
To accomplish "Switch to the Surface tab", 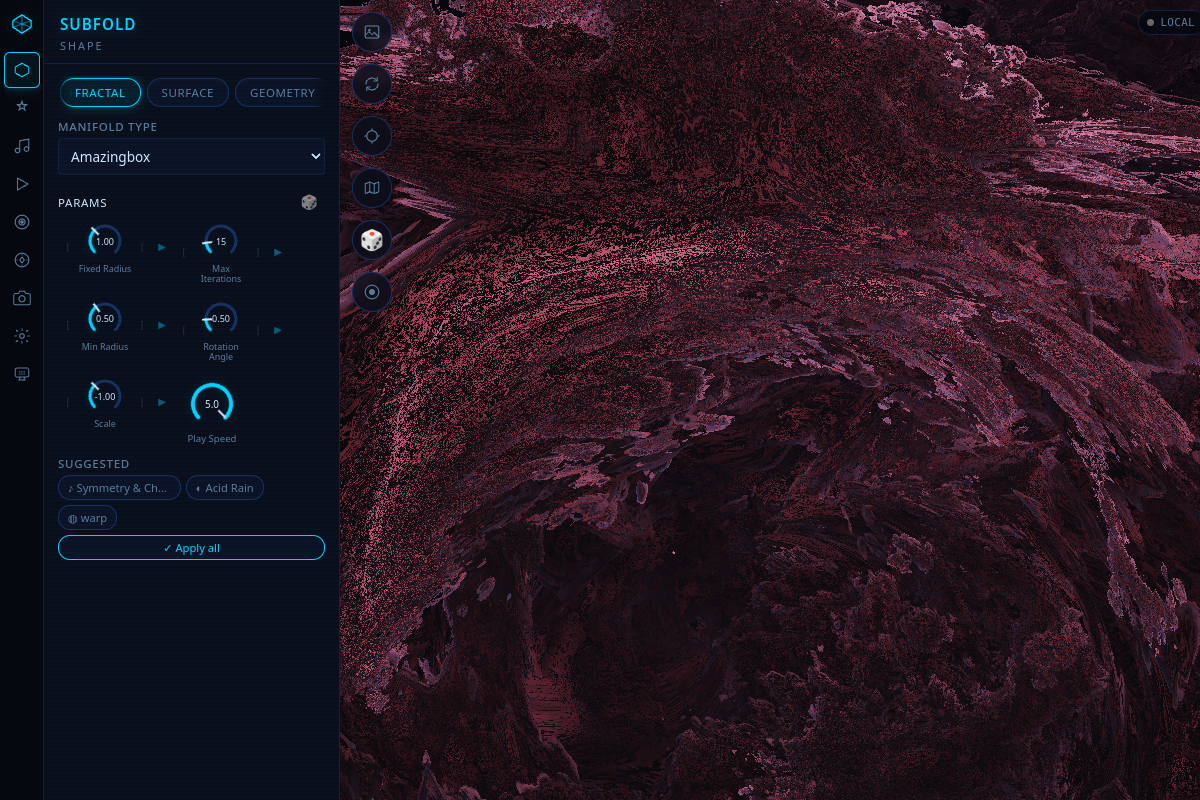I will pos(188,93).
